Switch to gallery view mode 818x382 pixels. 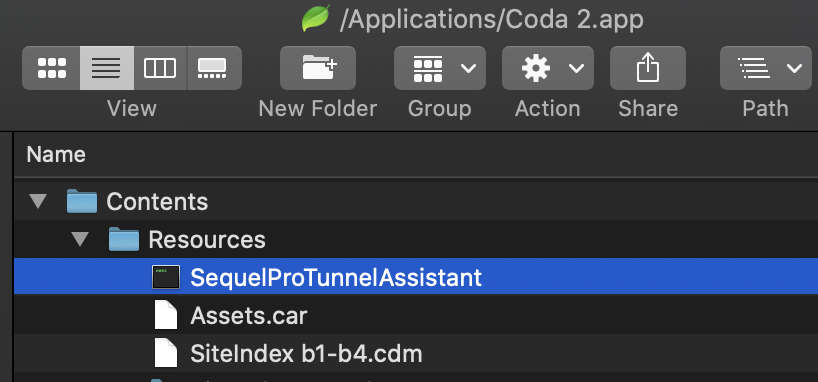tap(214, 68)
